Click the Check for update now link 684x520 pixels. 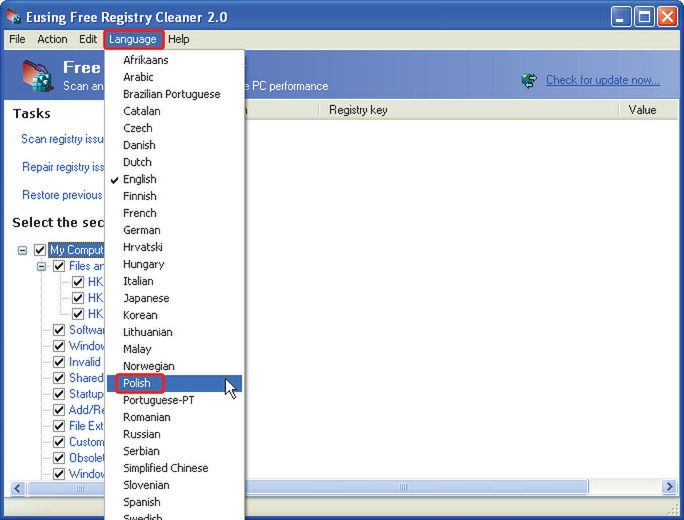pyautogui.click(x=602, y=81)
